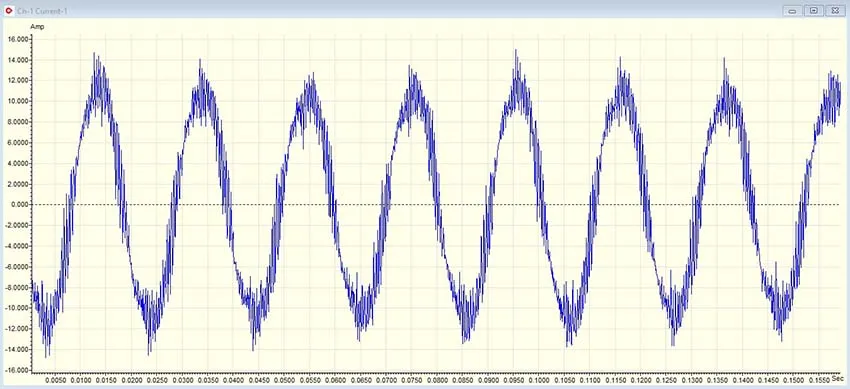The image size is (850, 389).
Task: Click the 0.1200 time axis label
Action: pos(642,381)
